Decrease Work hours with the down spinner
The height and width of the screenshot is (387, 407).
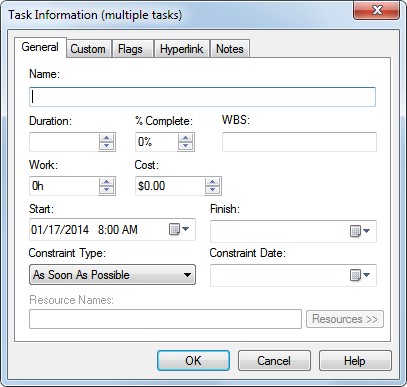106,190
